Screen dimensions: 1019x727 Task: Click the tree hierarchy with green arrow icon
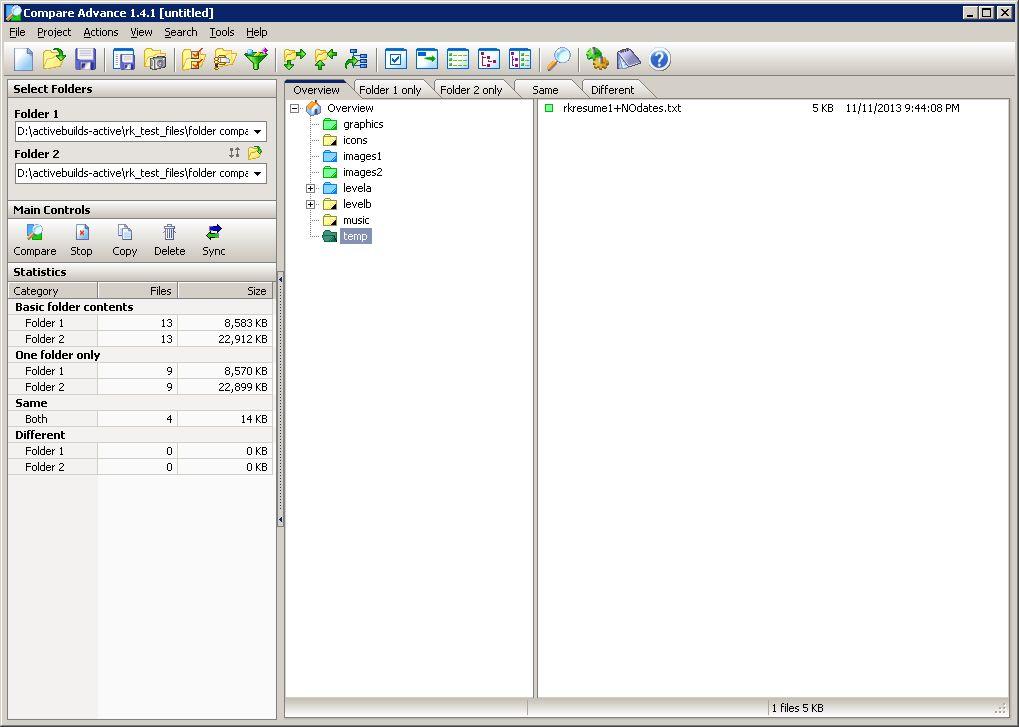click(356, 59)
